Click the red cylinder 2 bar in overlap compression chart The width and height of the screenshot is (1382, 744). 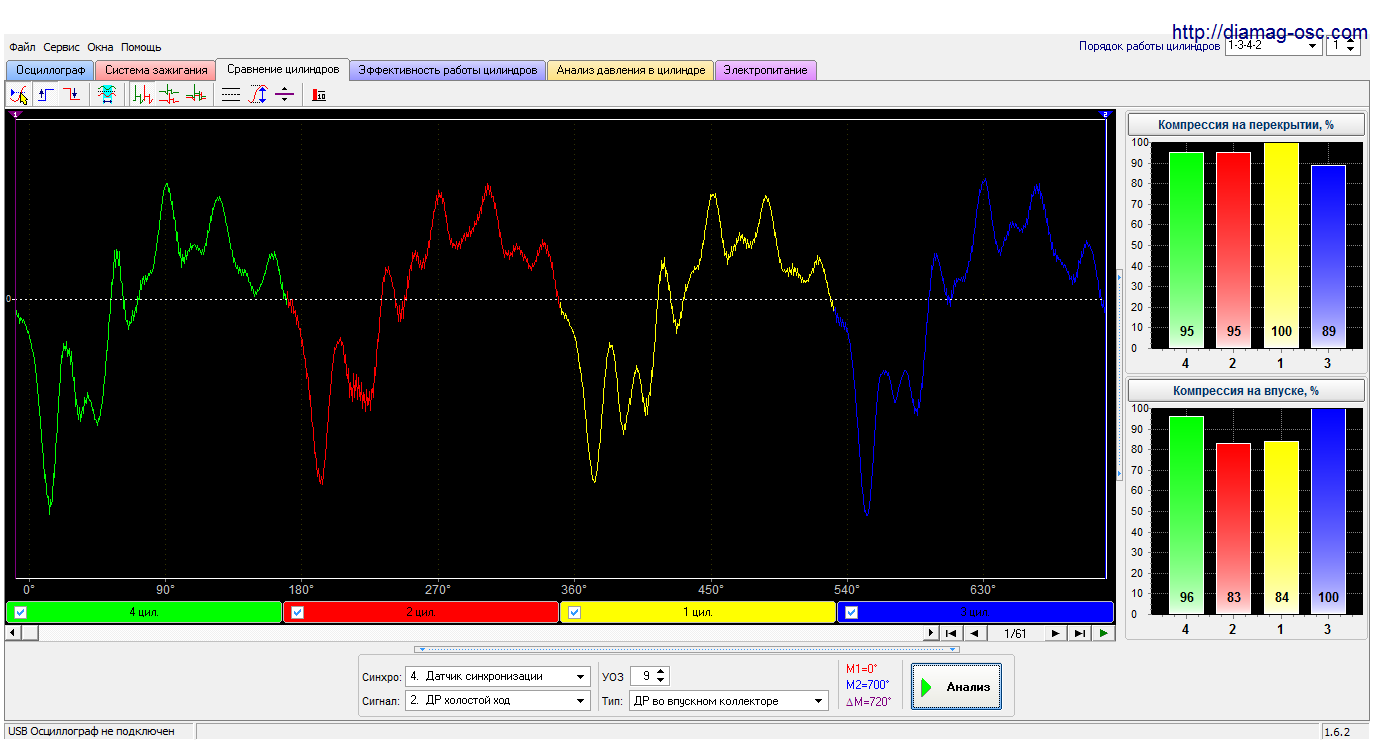click(1234, 250)
